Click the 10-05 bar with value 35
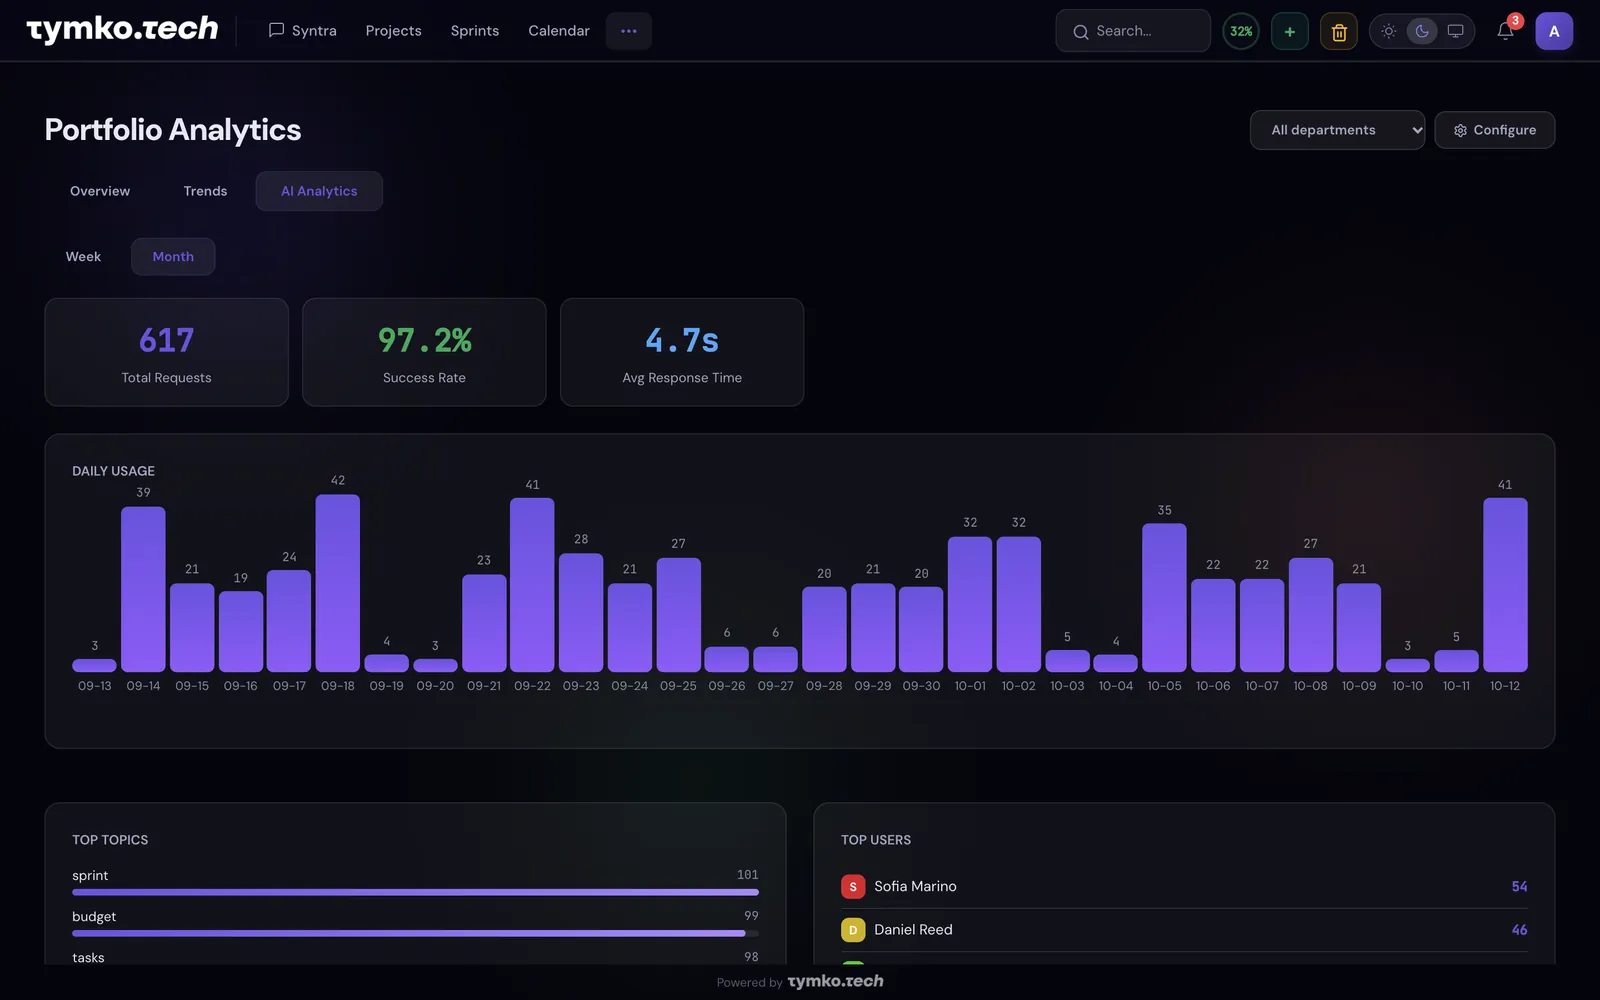Screen dimensions: 1600x1000 tap(1164, 598)
